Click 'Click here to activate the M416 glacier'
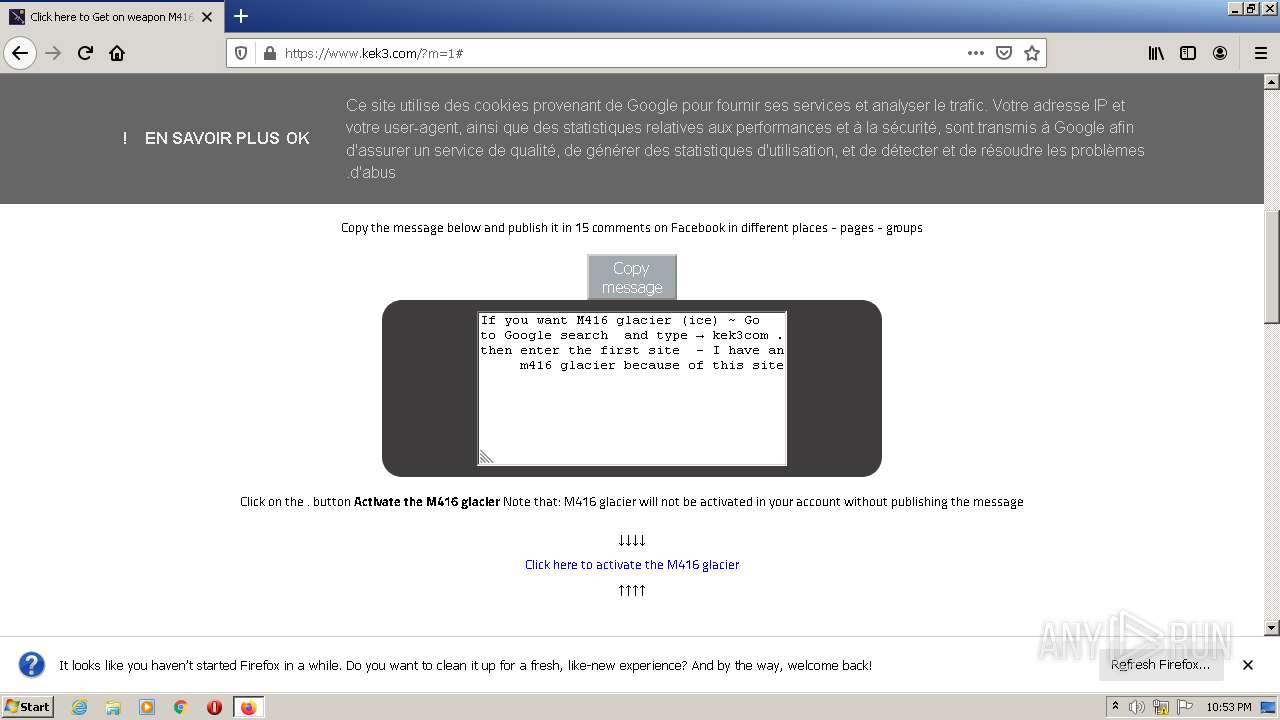 (x=632, y=565)
